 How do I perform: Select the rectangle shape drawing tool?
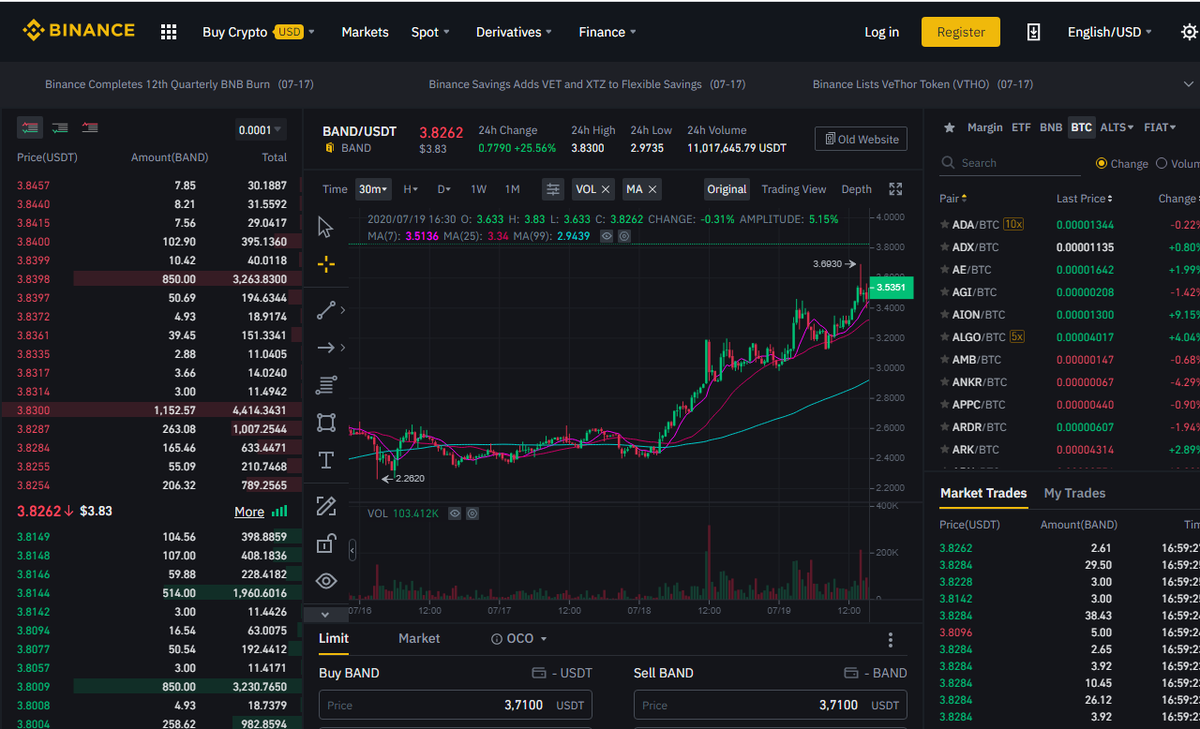click(326, 422)
